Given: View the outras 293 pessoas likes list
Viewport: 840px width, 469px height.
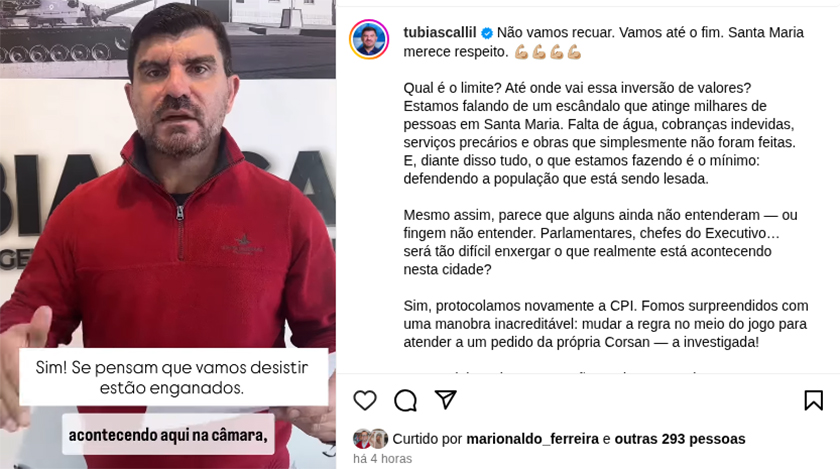Looking at the screenshot, I should (680, 439).
